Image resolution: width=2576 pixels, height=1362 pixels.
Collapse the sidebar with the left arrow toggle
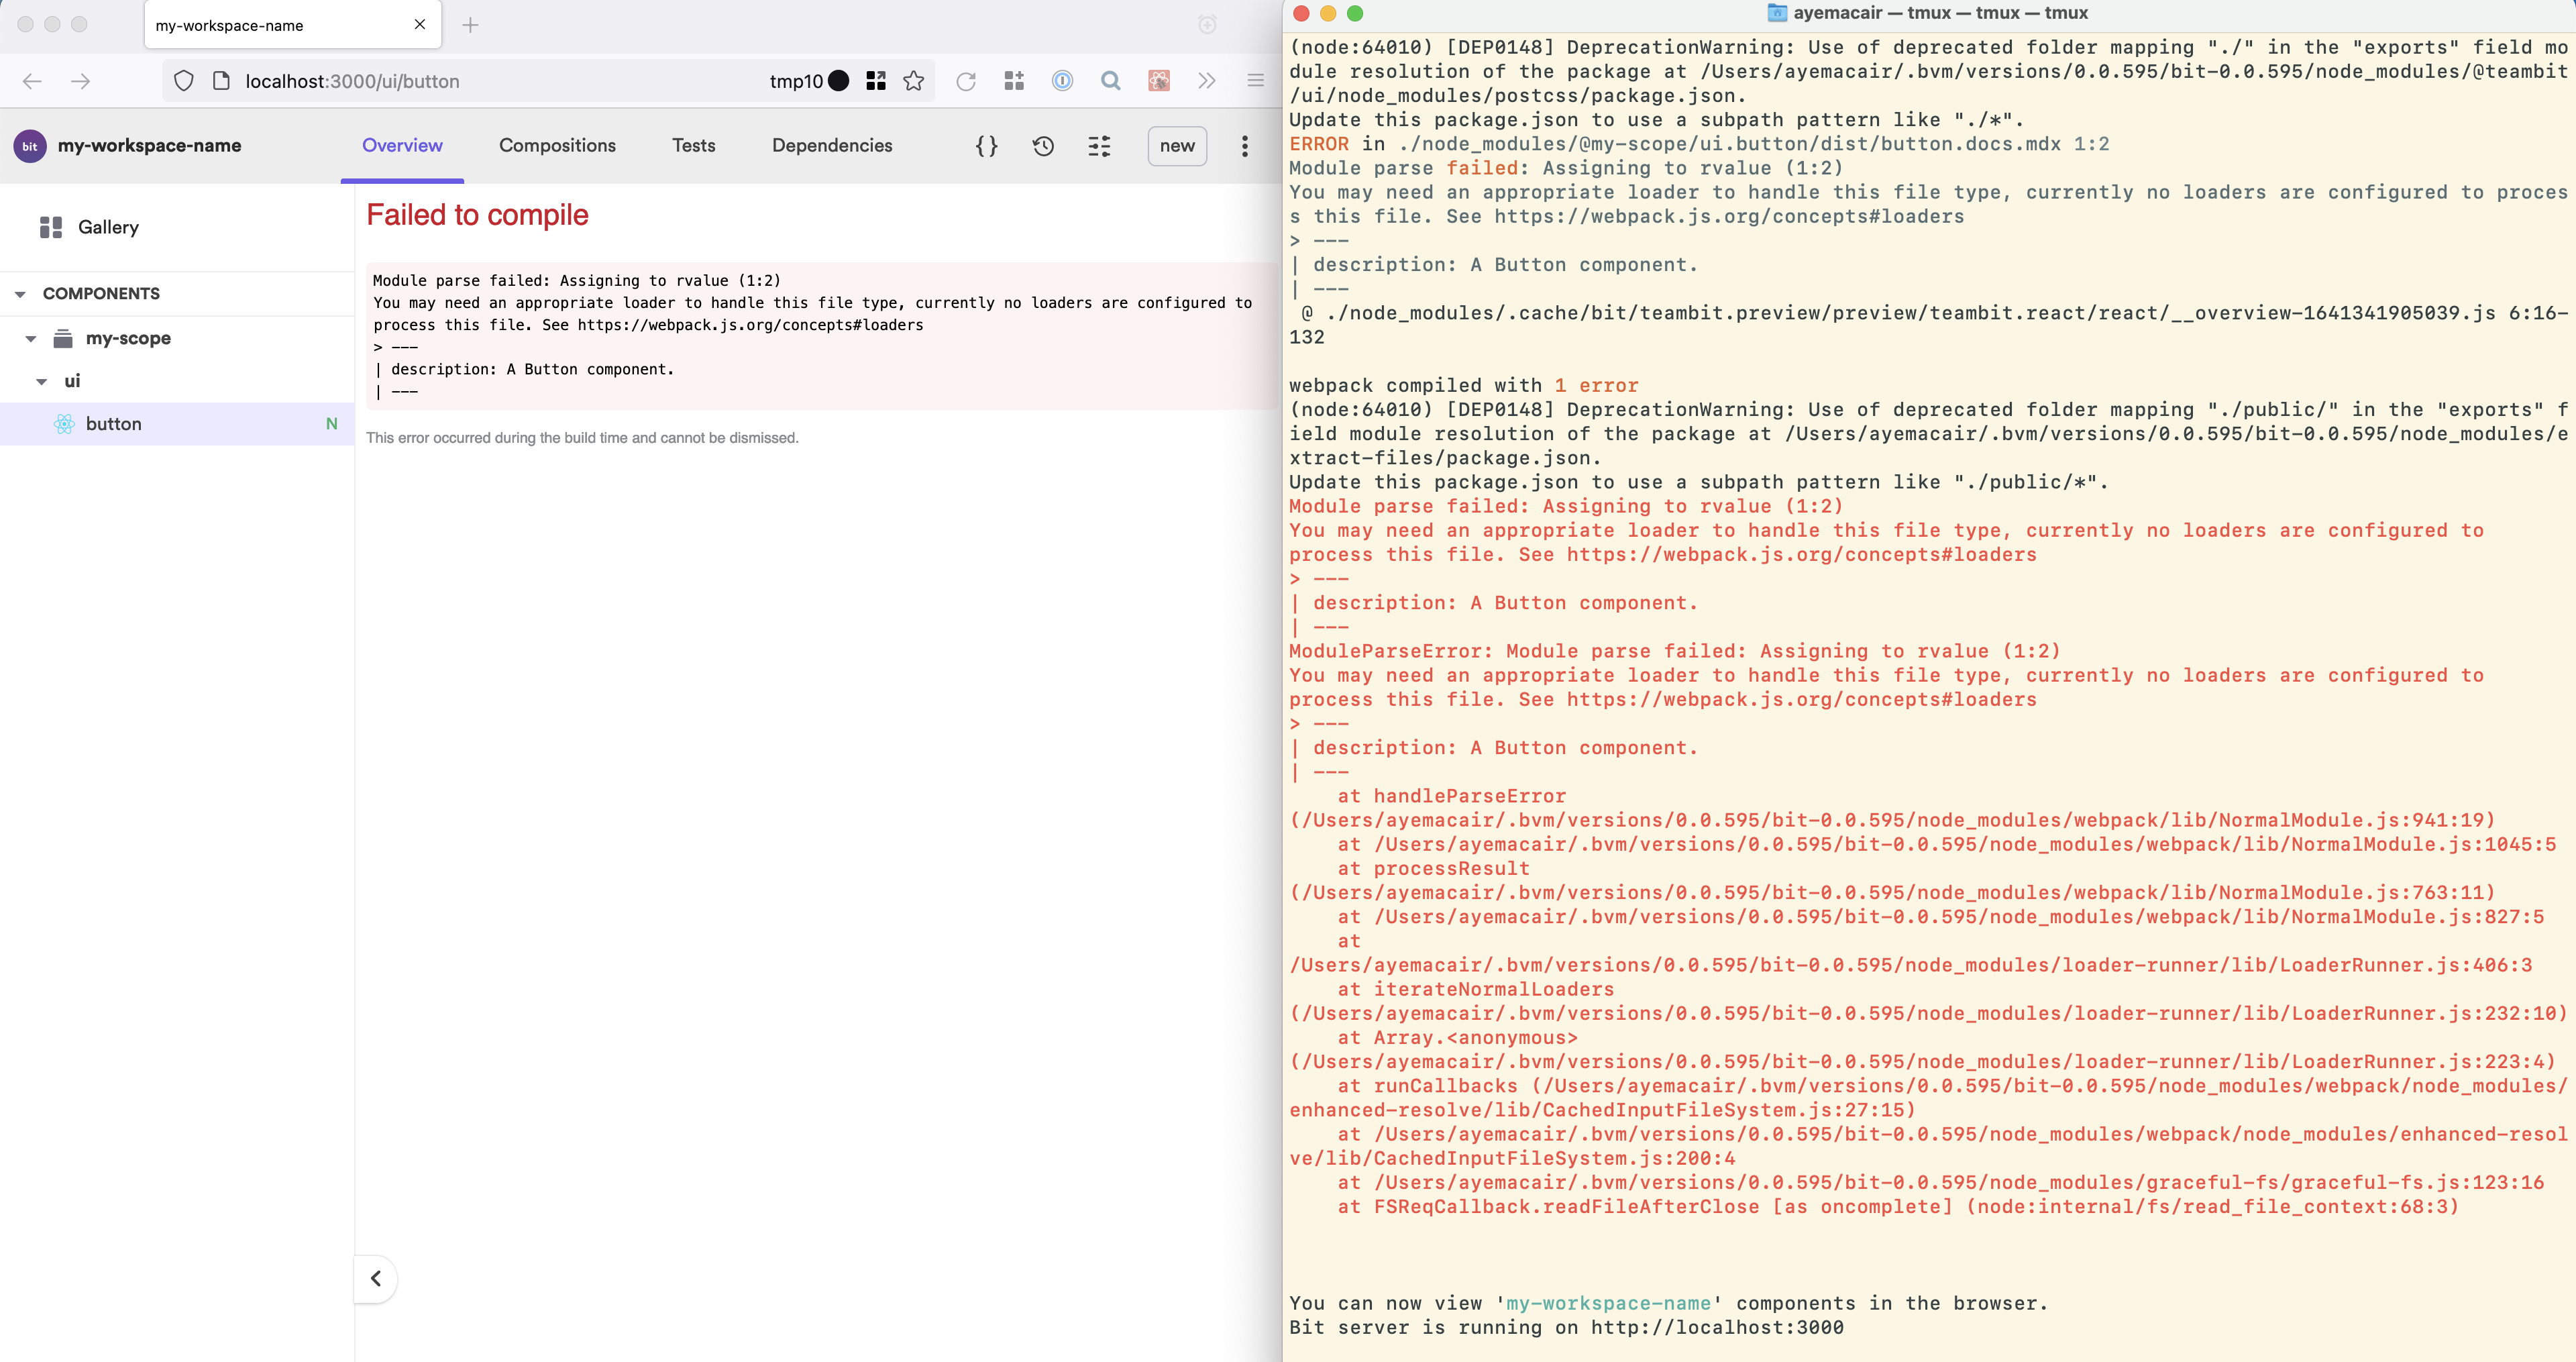(x=376, y=1279)
